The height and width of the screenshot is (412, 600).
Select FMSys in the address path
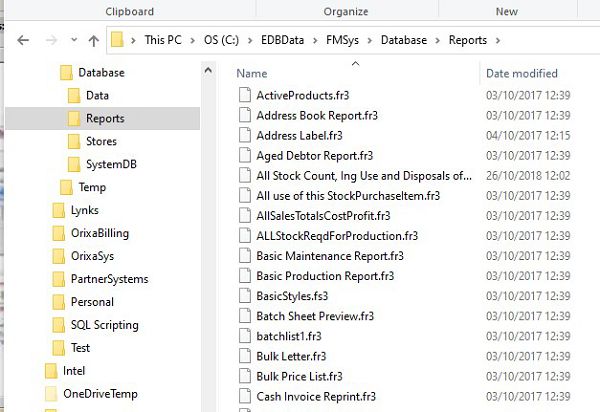(342, 40)
